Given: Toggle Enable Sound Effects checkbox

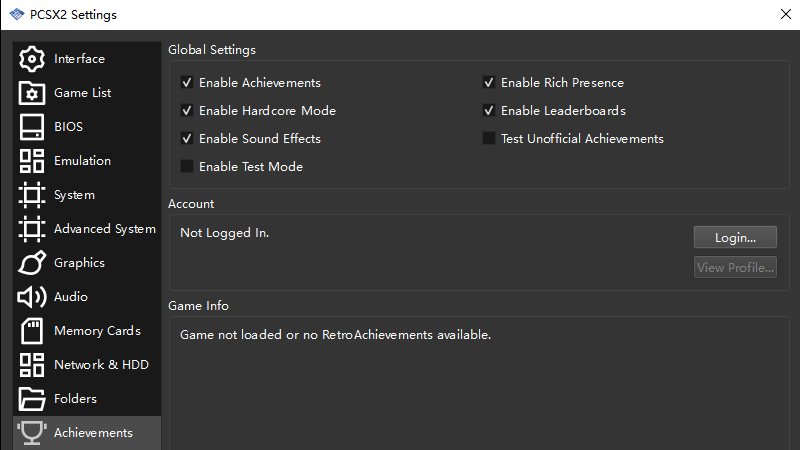Looking at the screenshot, I should tap(187, 139).
